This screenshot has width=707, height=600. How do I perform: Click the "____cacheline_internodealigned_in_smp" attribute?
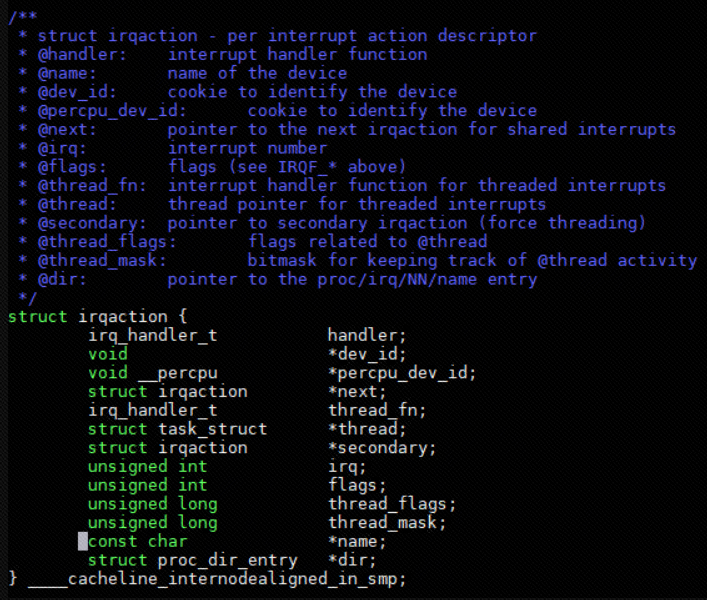(217, 580)
